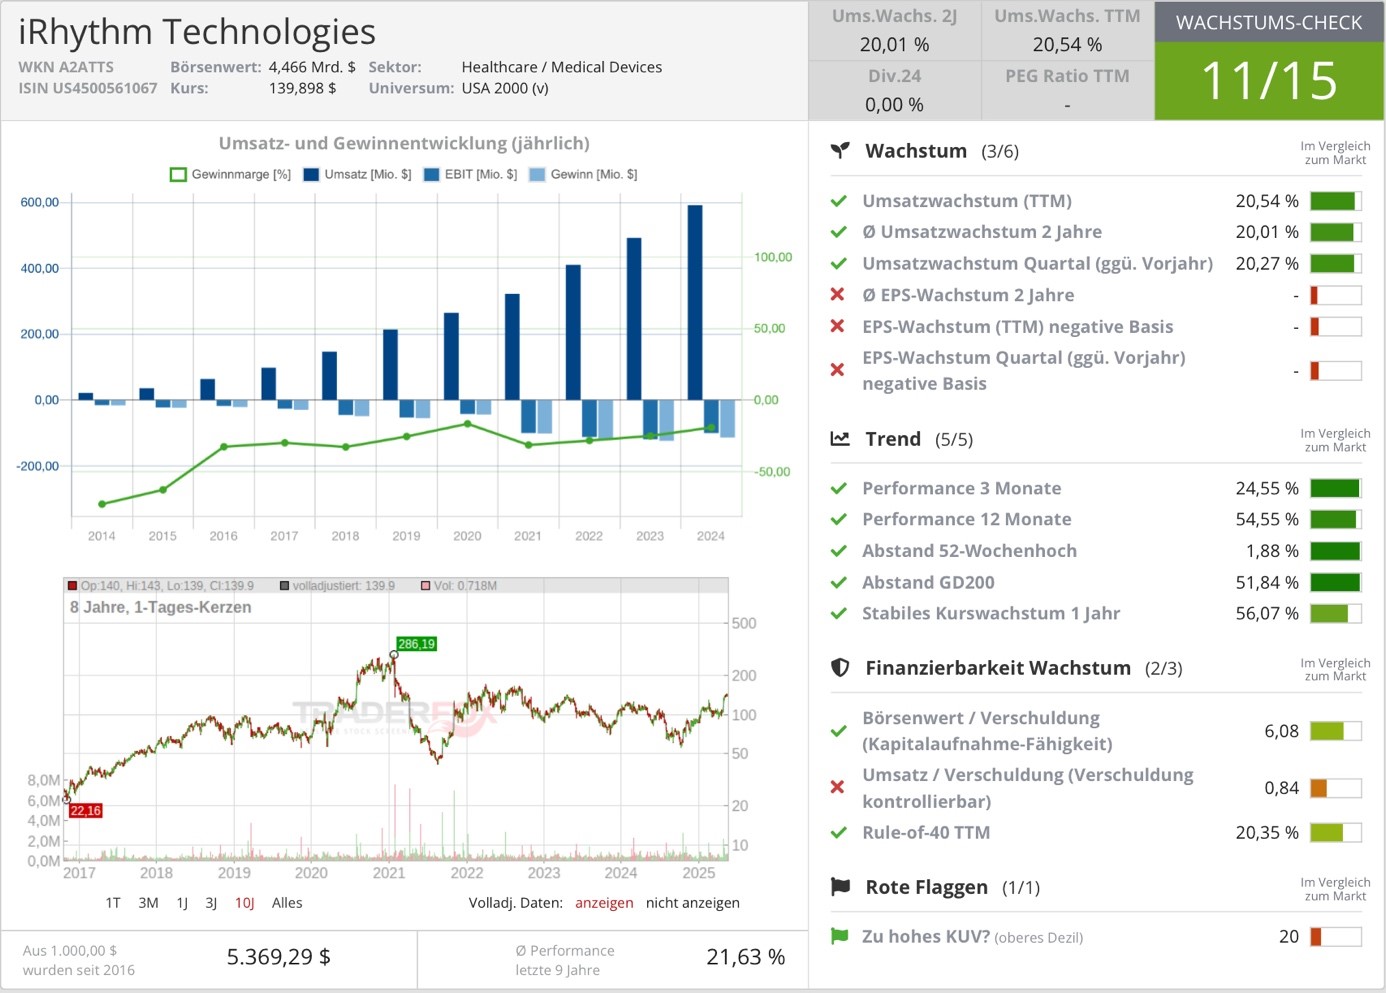
Task: Click the iRhythm Technologies title
Action: (x=197, y=32)
